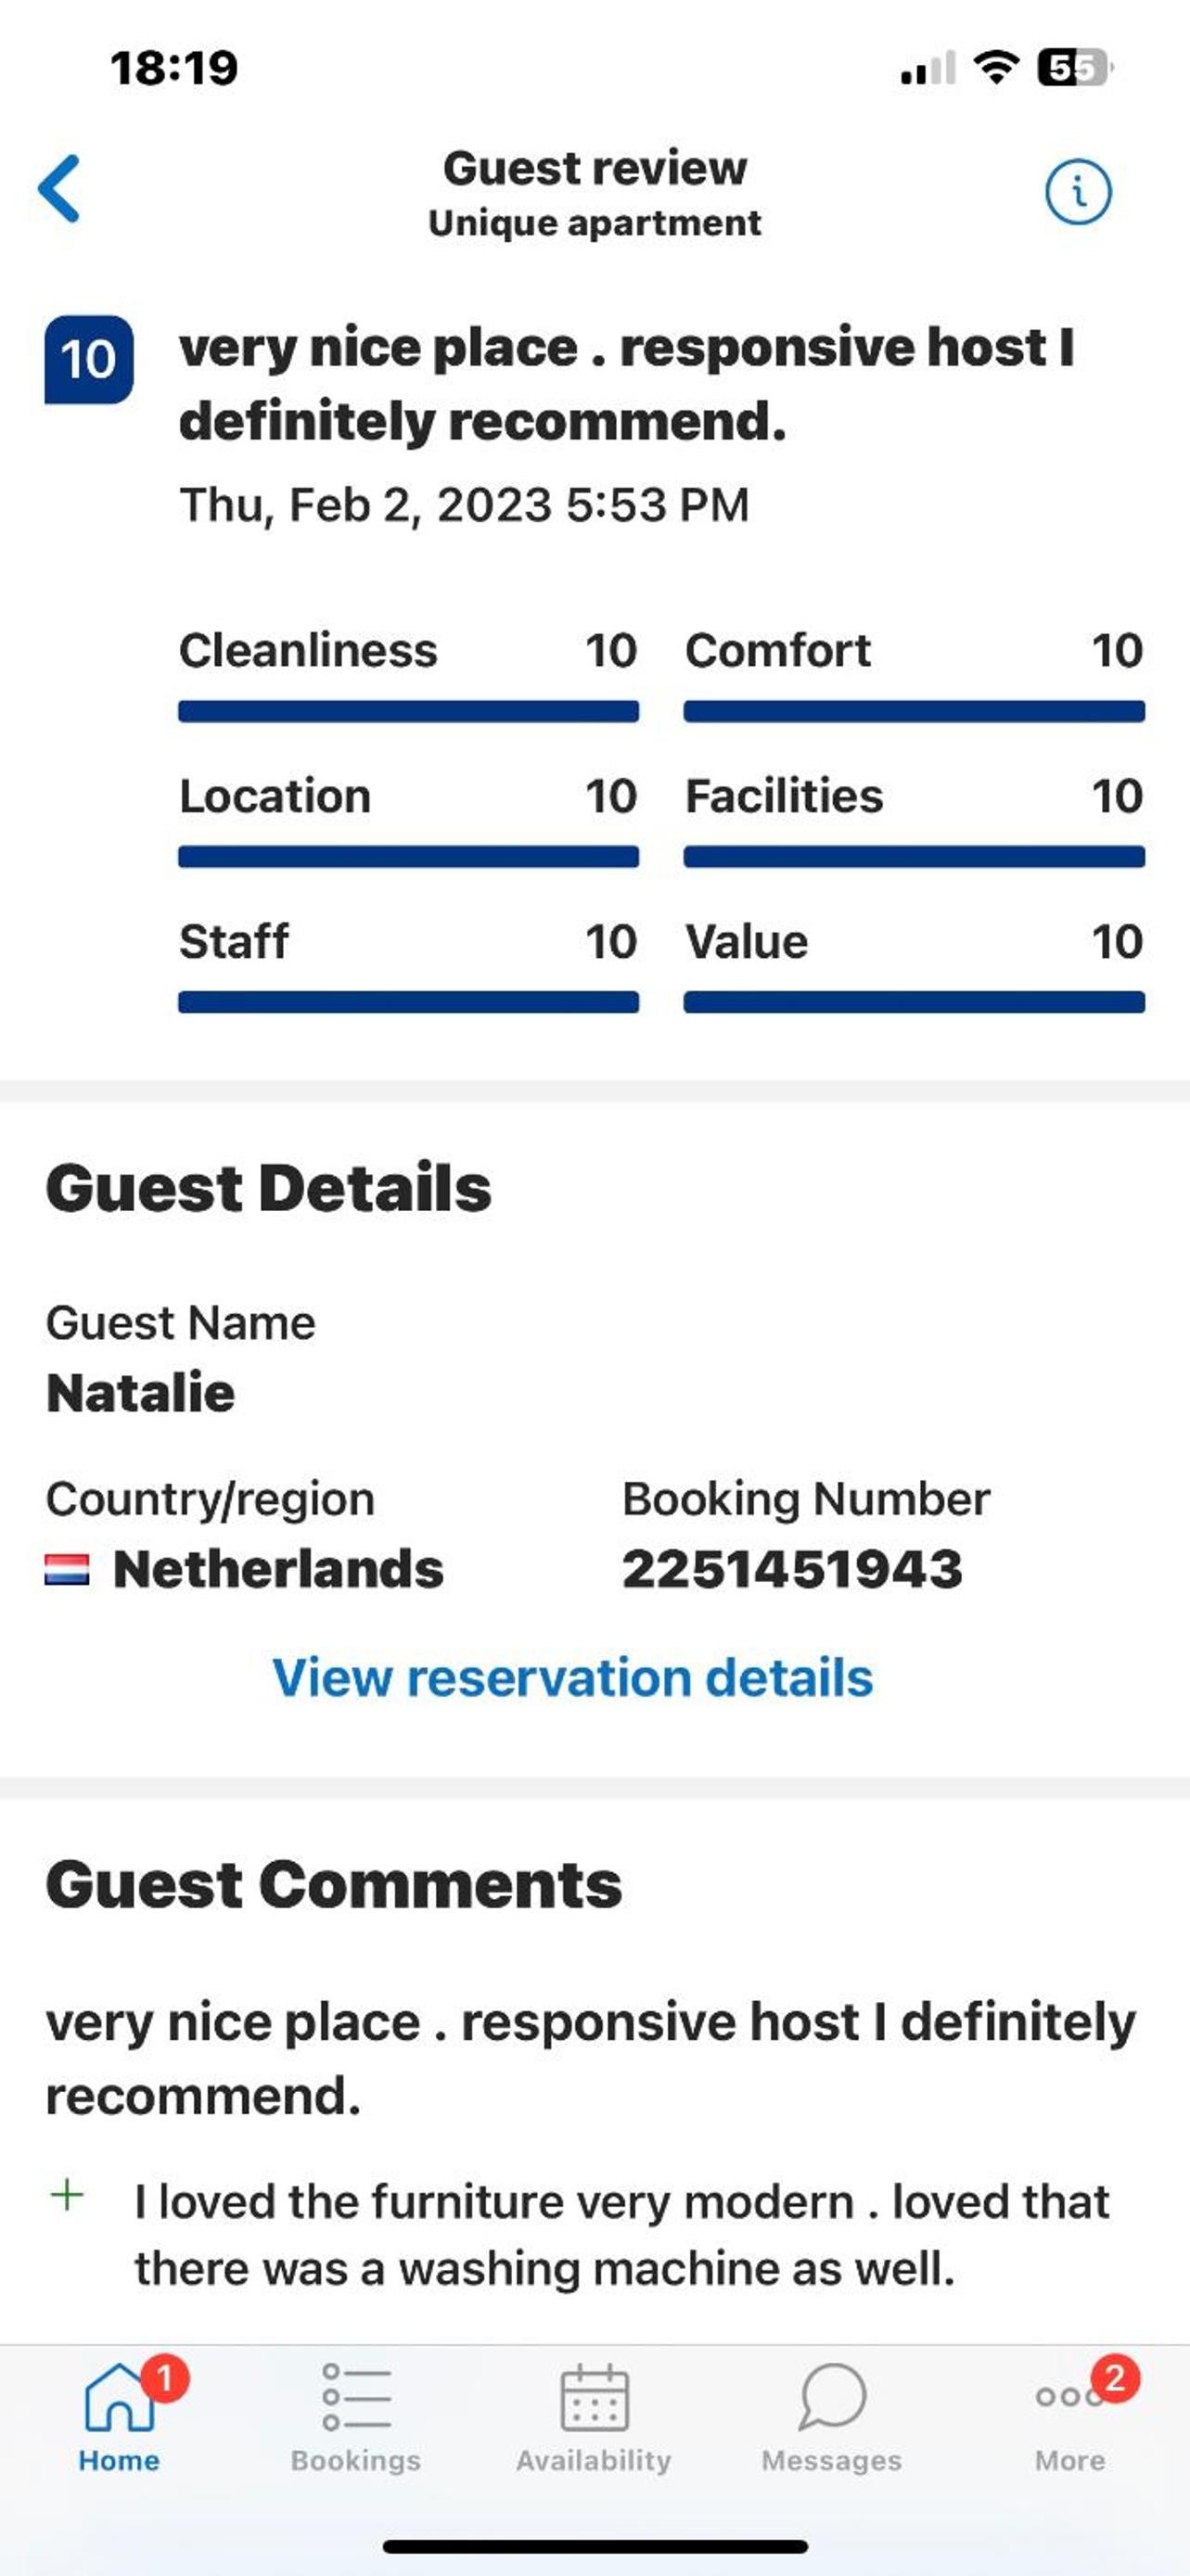Screen dimensions: 1190x2576
Task: Select the Bookings tab label
Action: (x=356, y=2460)
